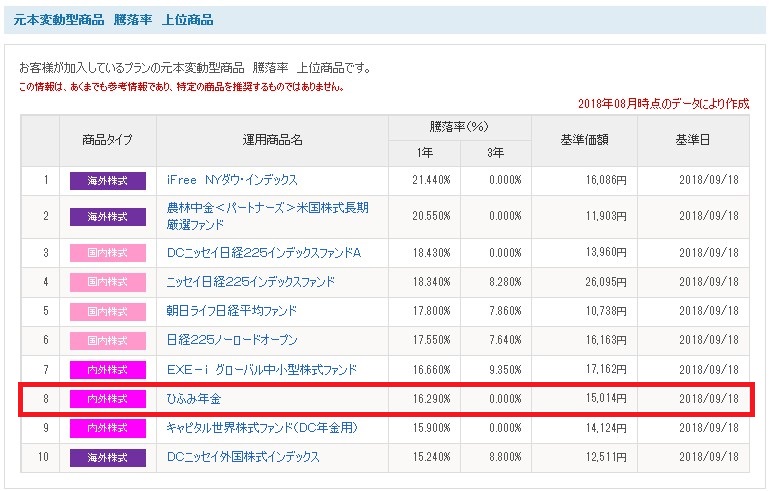Click the 騰落率(%) column header
Screen dimensions: 769x491
[x=460, y=127]
